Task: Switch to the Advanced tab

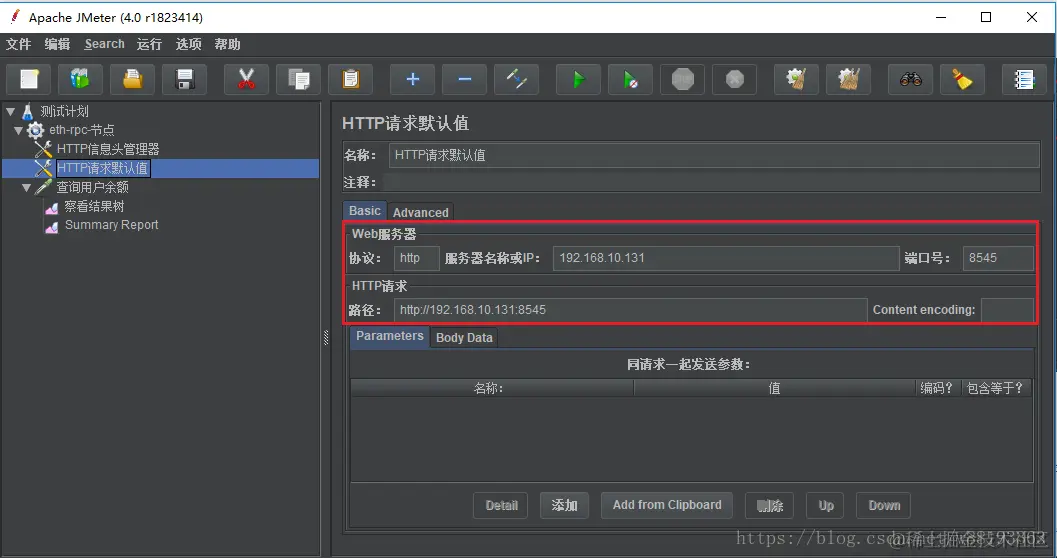Action: click(421, 212)
